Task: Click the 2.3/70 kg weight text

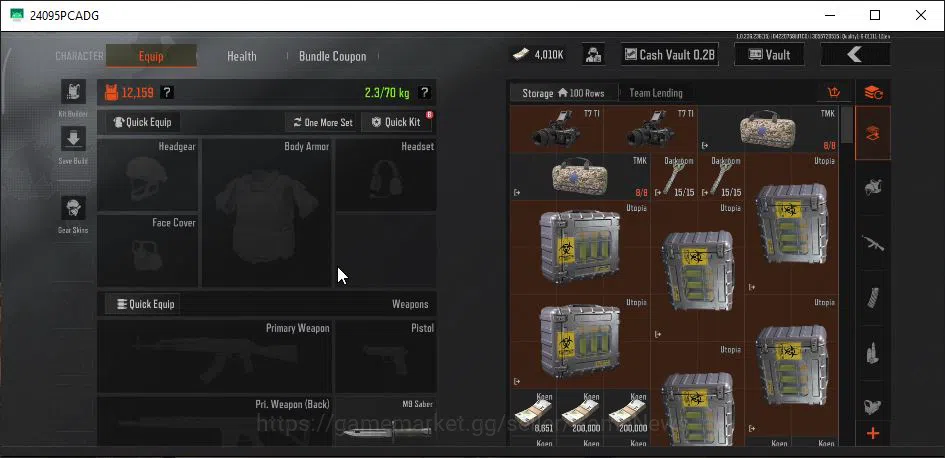Action: (x=387, y=93)
